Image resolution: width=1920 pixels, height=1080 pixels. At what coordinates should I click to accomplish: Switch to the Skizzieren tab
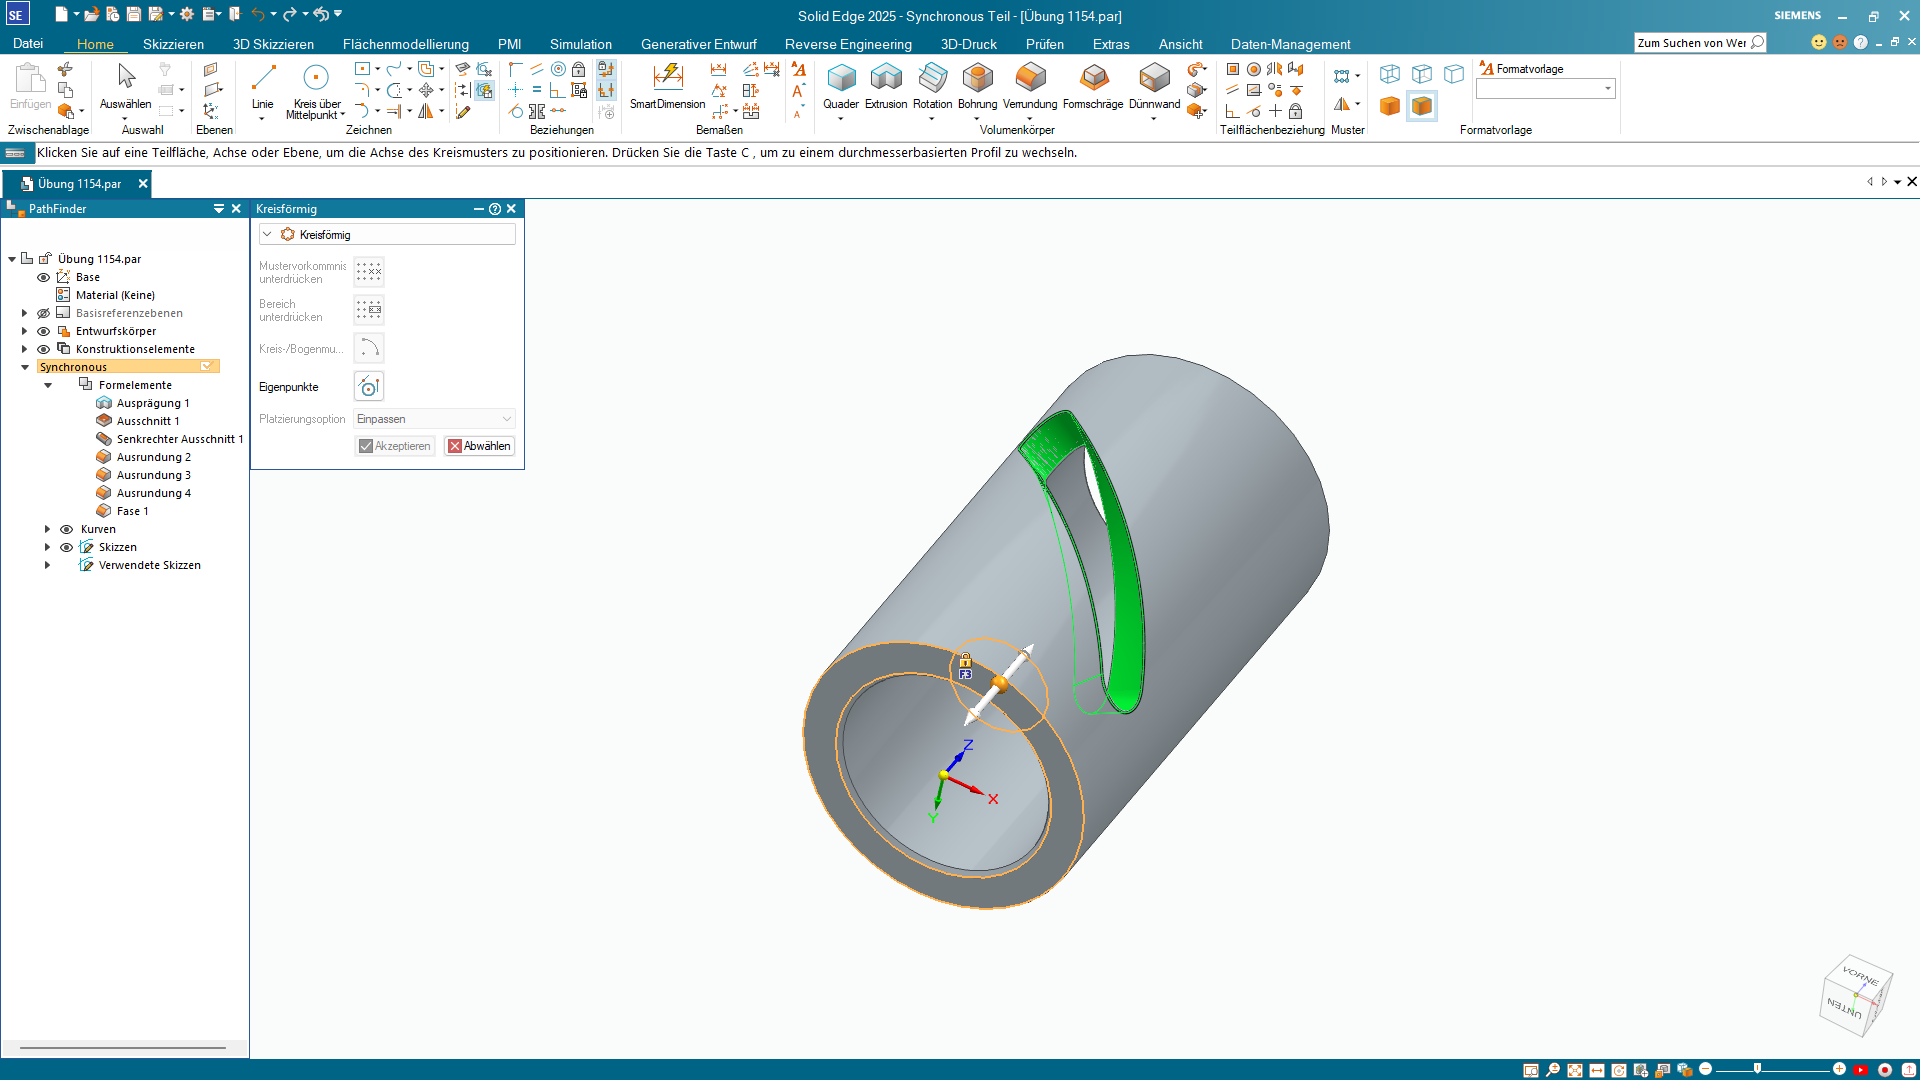point(173,44)
